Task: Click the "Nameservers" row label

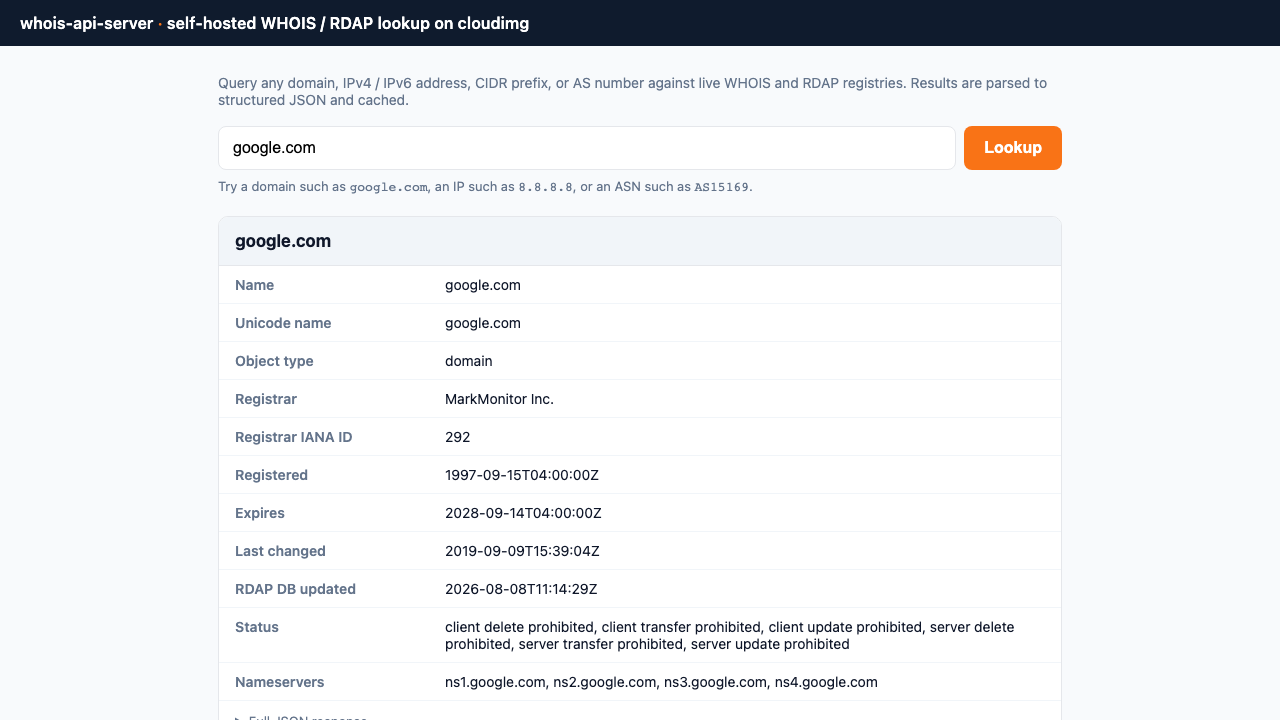Action: pos(280,682)
